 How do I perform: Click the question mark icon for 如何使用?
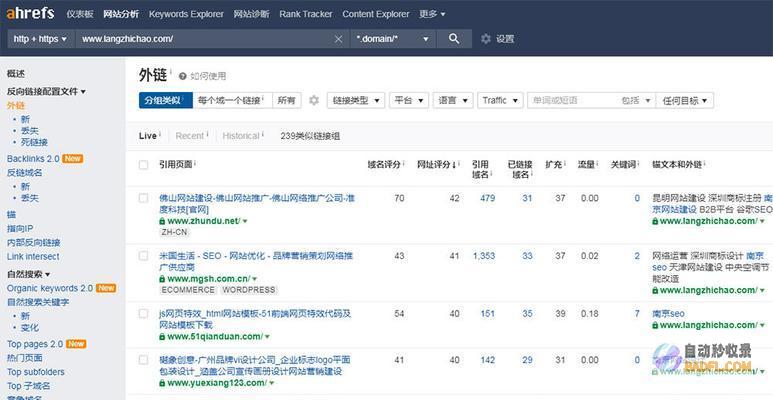pos(182,76)
